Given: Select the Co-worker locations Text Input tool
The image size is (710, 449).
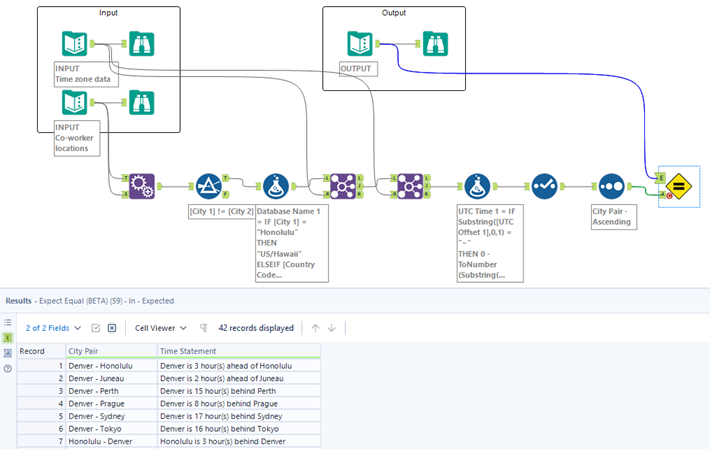Looking at the screenshot, I should tap(74, 102).
